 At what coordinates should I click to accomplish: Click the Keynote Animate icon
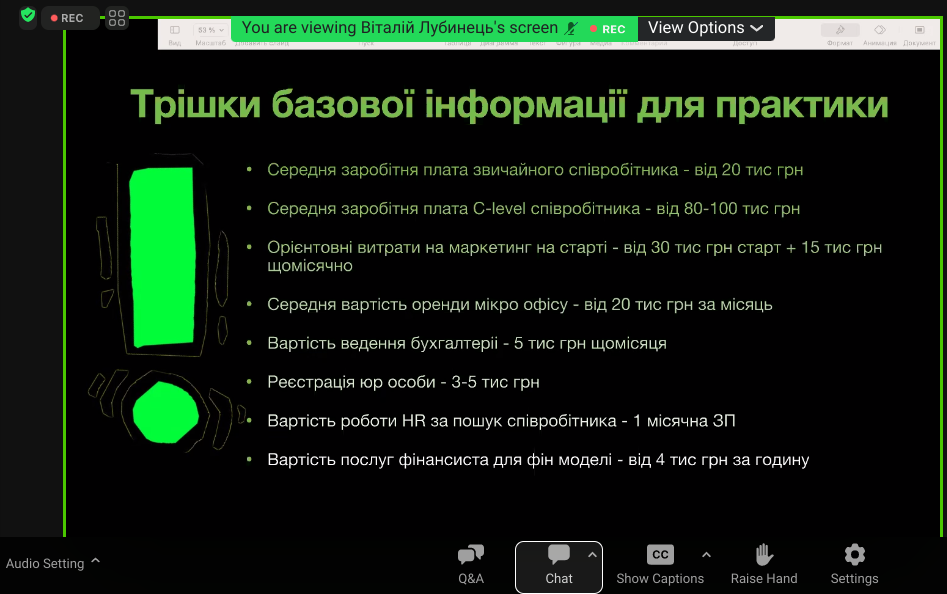pyautogui.click(x=880, y=30)
